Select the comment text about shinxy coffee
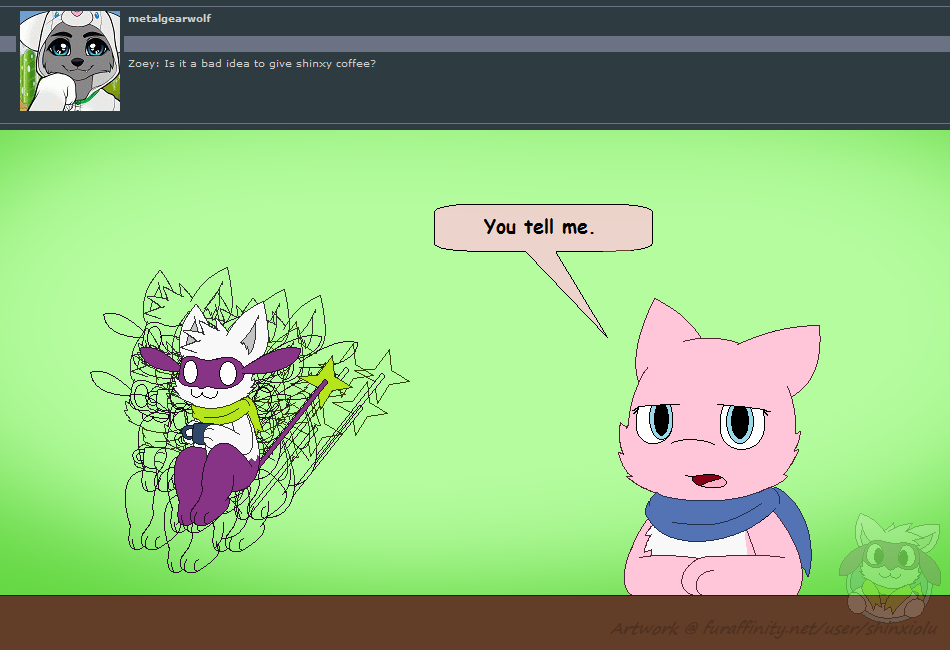The height and width of the screenshot is (650, 950). coord(252,64)
